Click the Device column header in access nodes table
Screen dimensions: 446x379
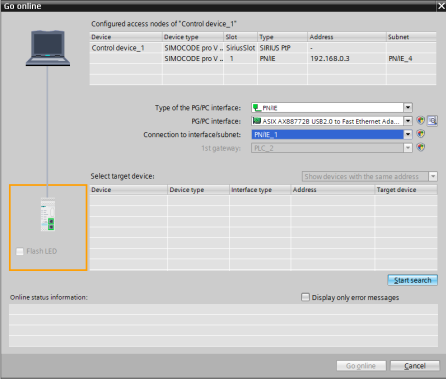click(x=126, y=37)
